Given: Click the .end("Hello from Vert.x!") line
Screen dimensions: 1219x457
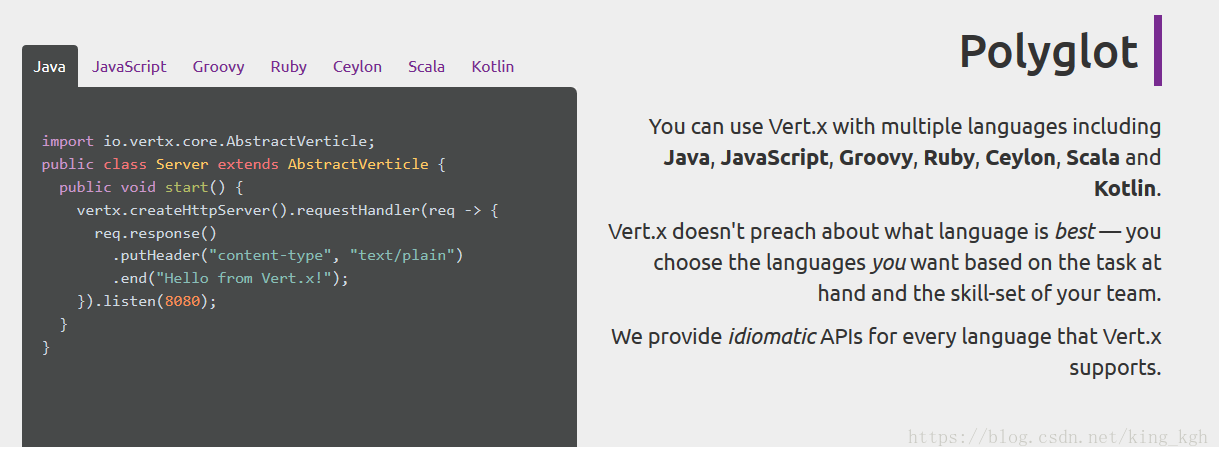Looking at the screenshot, I should pos(230,279).
